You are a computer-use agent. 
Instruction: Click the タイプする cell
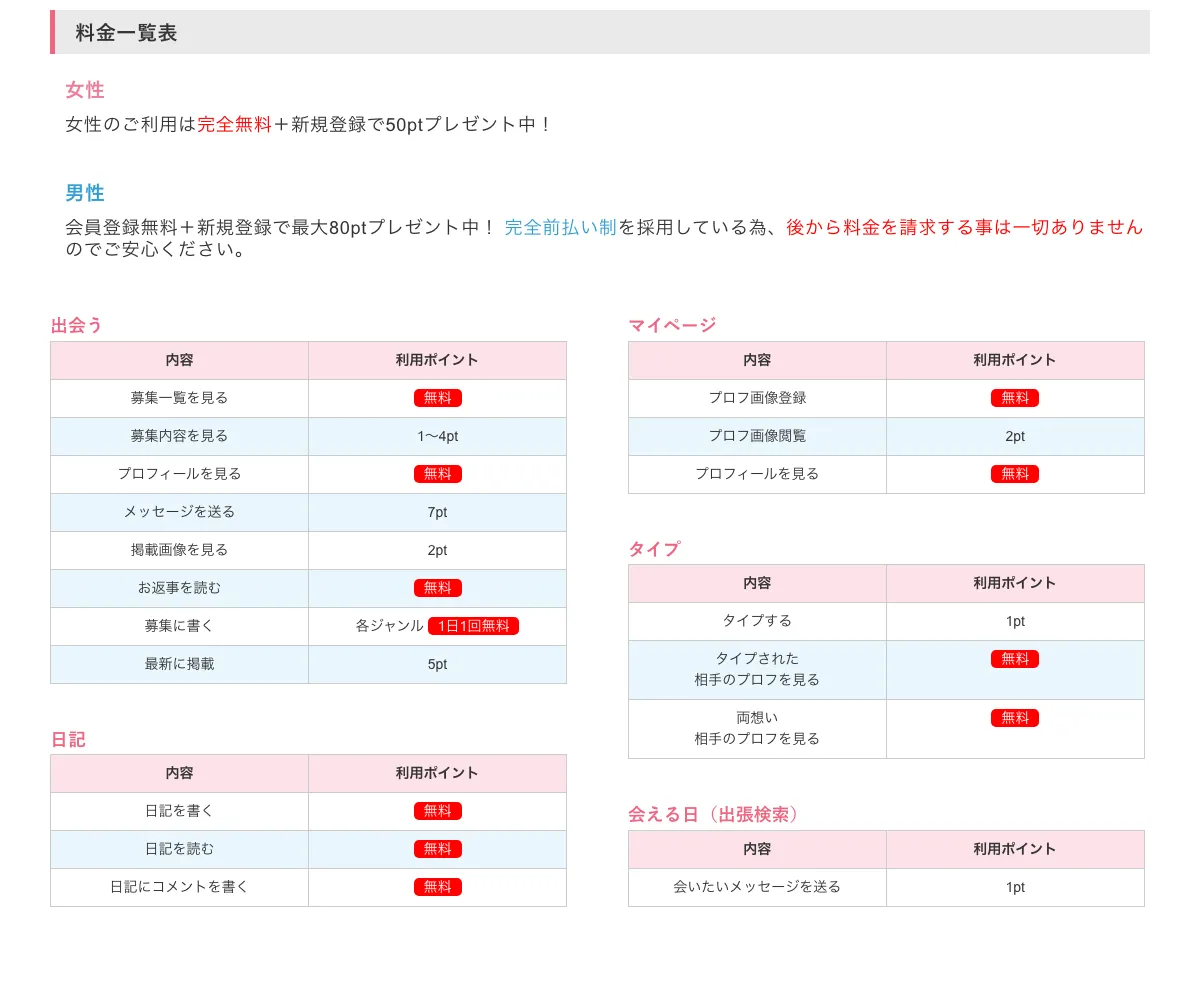tap(757, 621)
